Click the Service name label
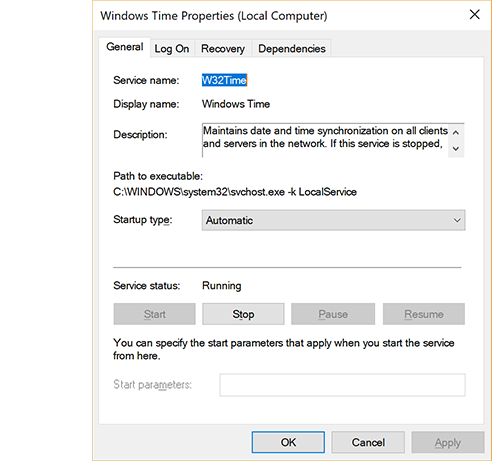492x461 pixels. pyautogui.click(x=146, y=80)
